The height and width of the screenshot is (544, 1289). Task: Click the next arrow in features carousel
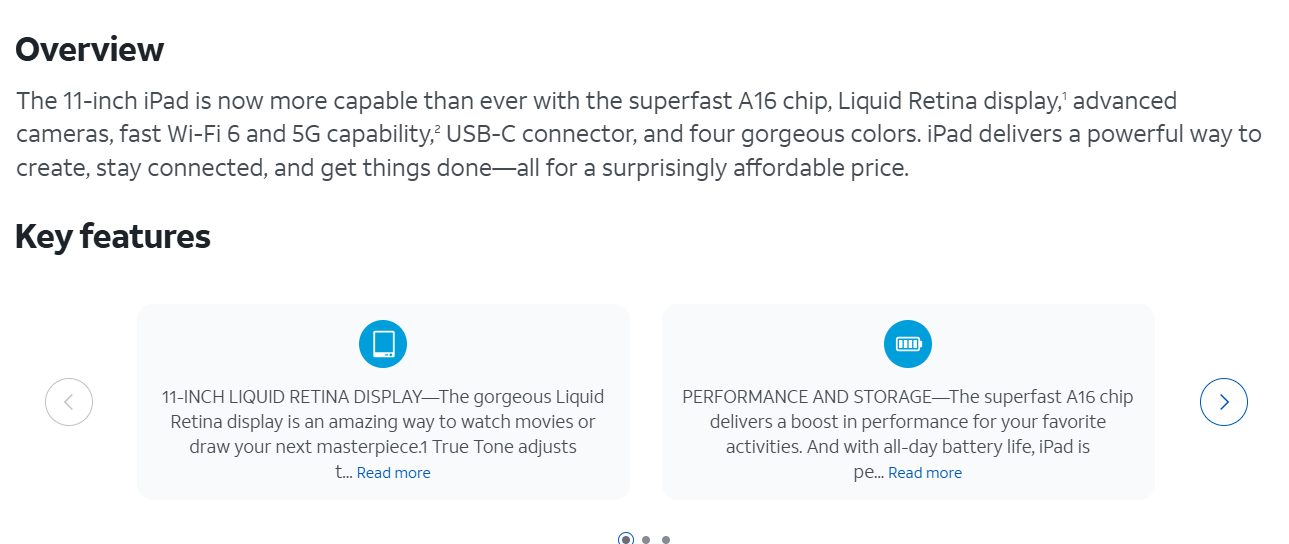[1224, 403]
